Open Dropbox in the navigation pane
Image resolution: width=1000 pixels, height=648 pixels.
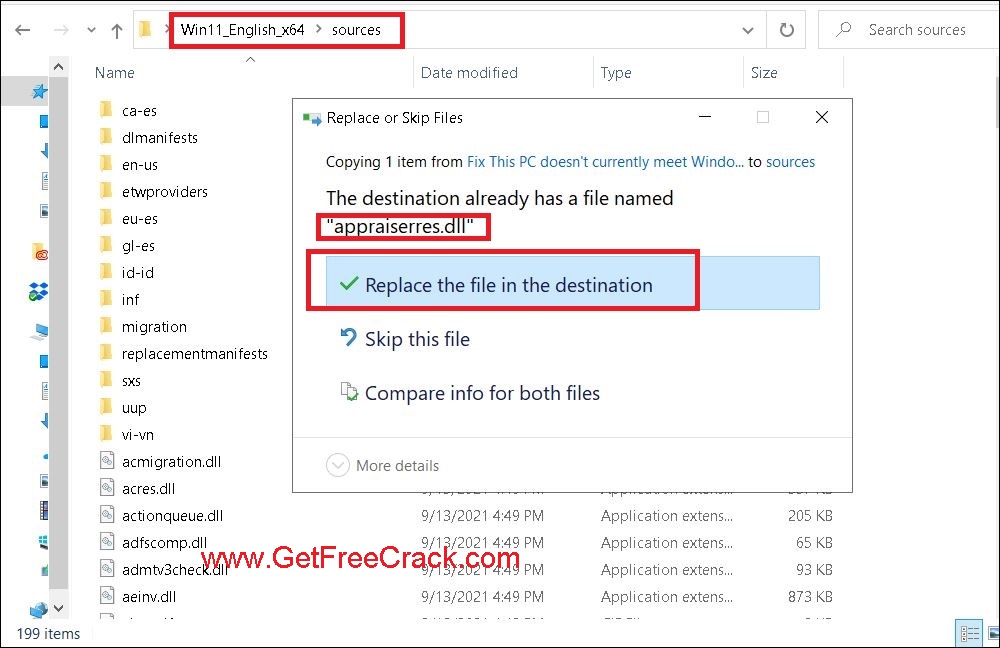(x=38, y=291)
